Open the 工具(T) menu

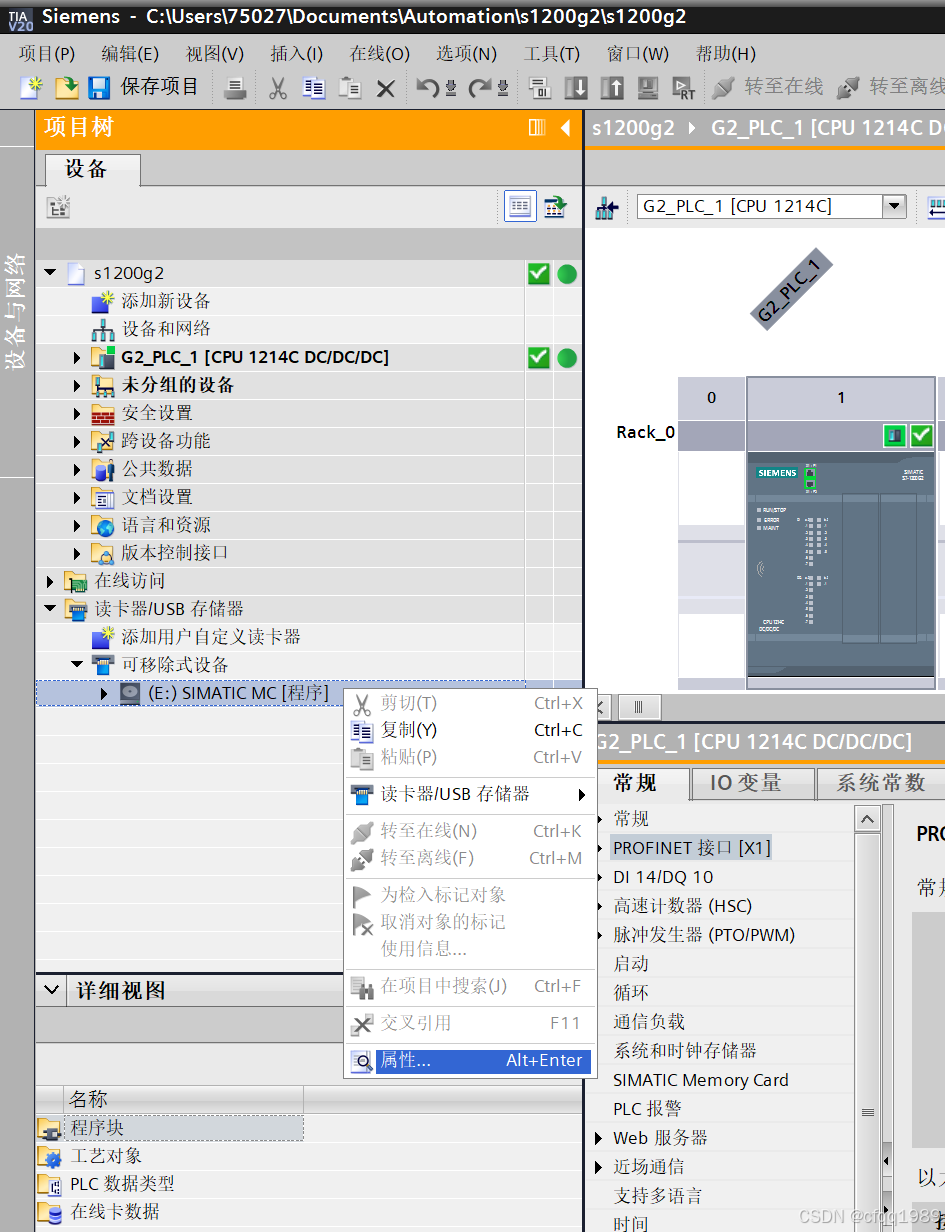coord(552,54)
